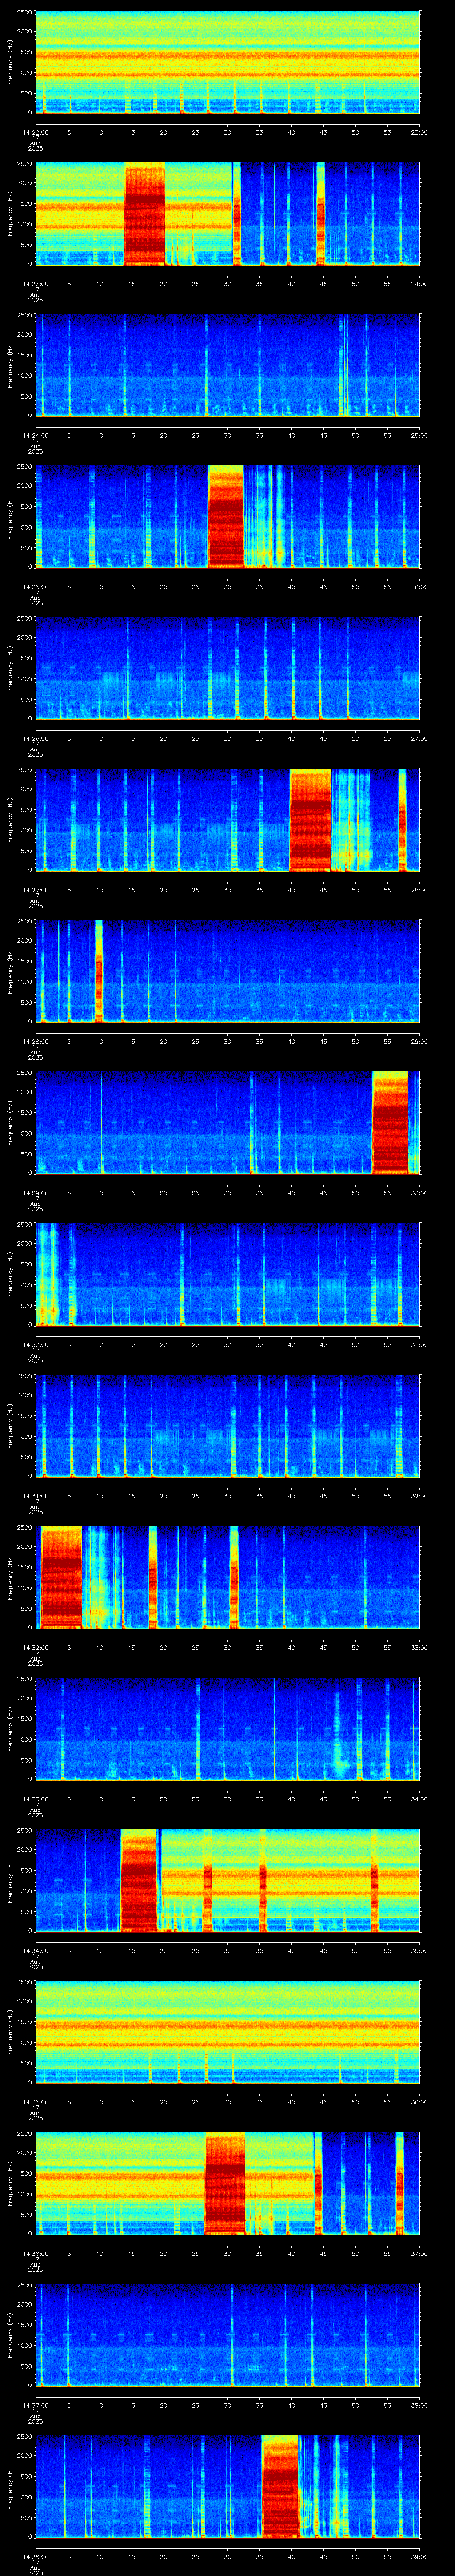Click the 14:34:00 start time label
This screenshot has width=455, height=2576.
click(x=36, y=1950)
